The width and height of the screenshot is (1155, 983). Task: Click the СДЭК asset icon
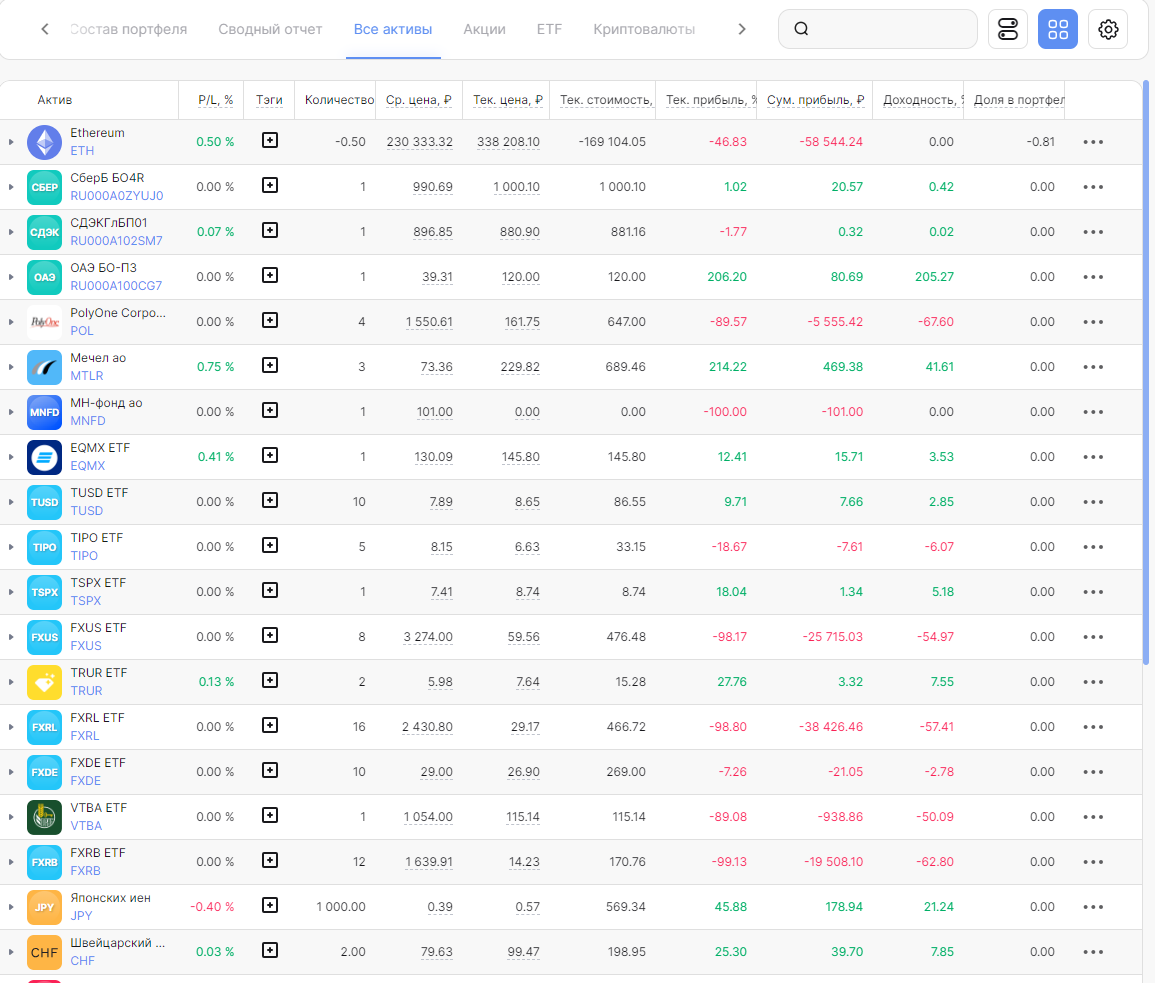[x=44, y=232]
